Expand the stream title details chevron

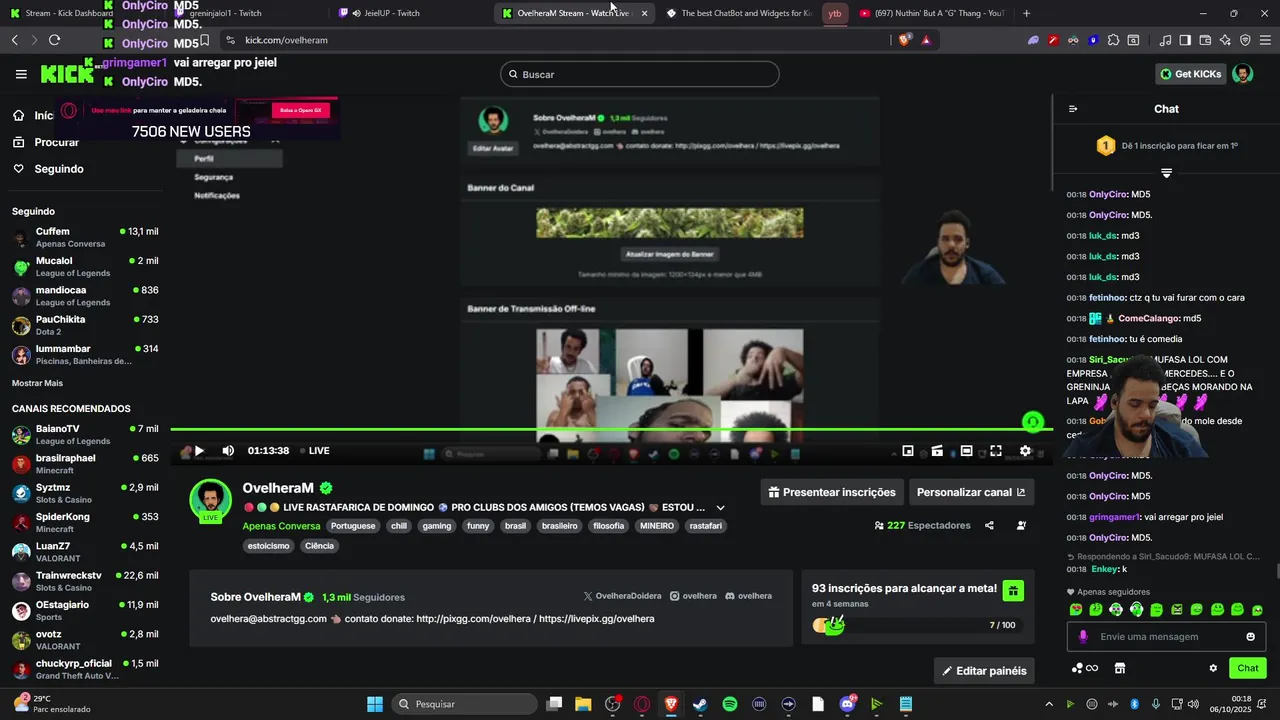720,508
